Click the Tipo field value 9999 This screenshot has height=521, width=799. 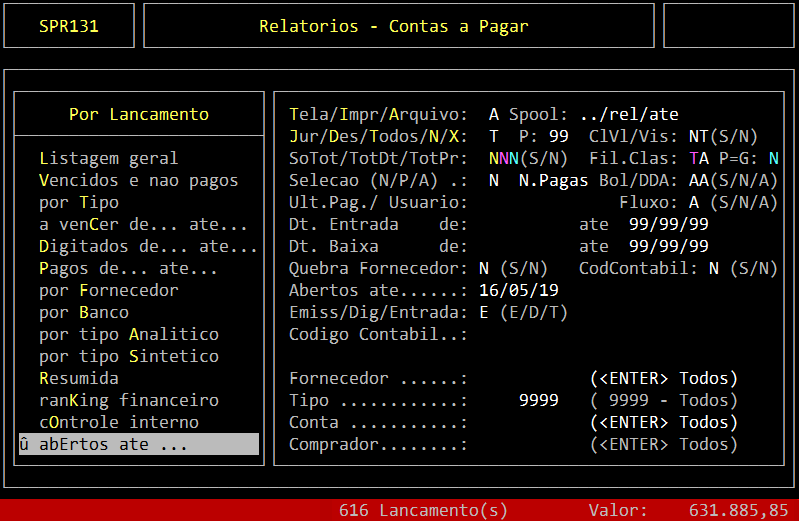tap(539, 400)
